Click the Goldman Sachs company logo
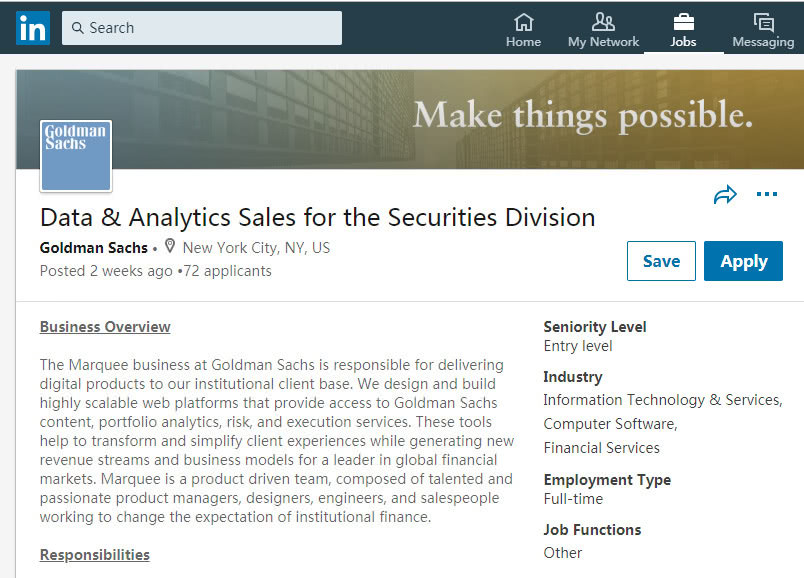The height and width of the screenshot is (578, 804). (x=76, y=155)
